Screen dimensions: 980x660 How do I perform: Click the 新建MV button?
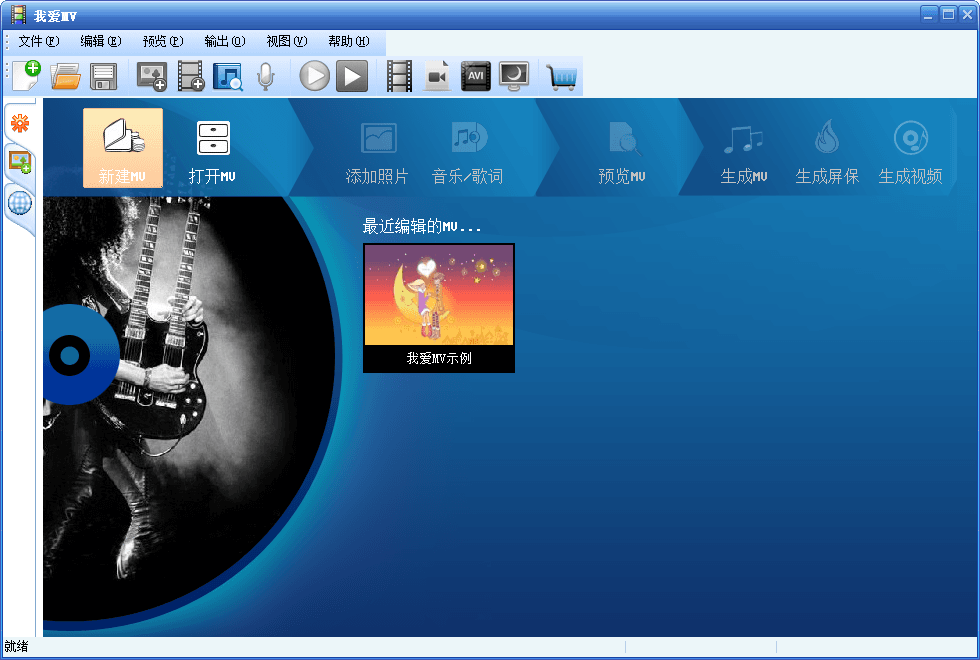122,148
